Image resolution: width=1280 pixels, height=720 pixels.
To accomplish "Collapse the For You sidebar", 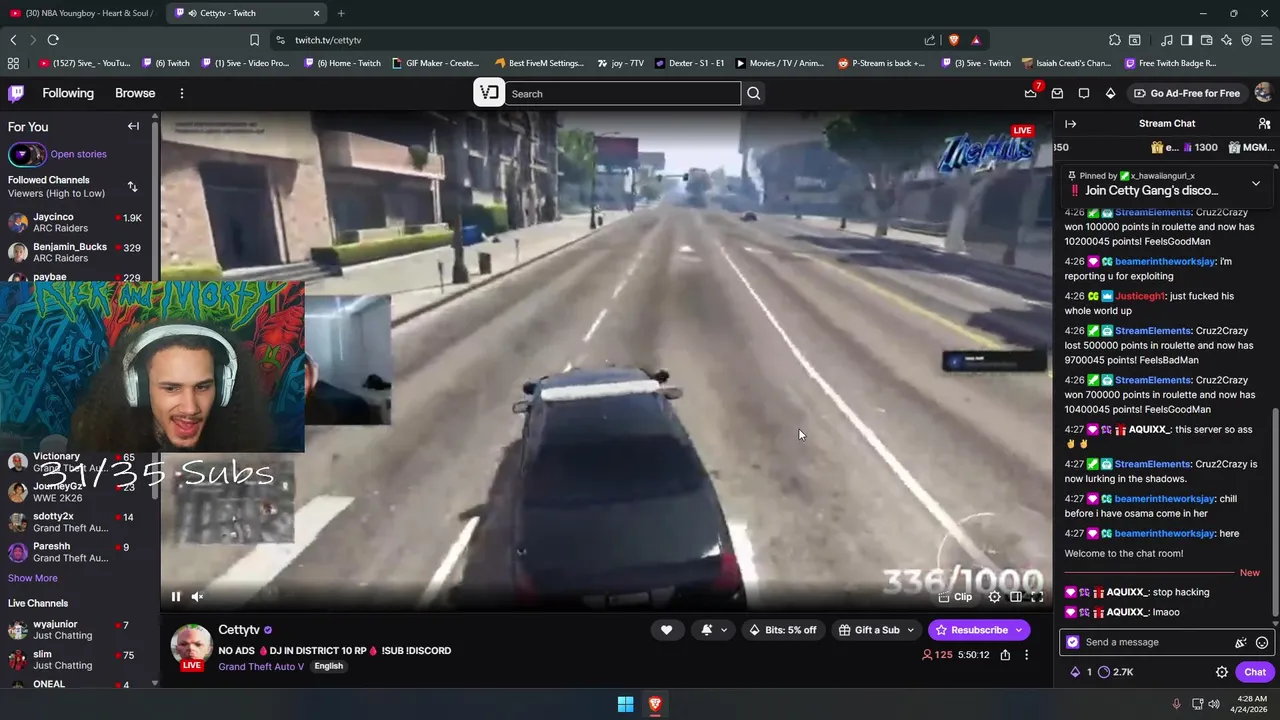I will [x=133, y=126].
